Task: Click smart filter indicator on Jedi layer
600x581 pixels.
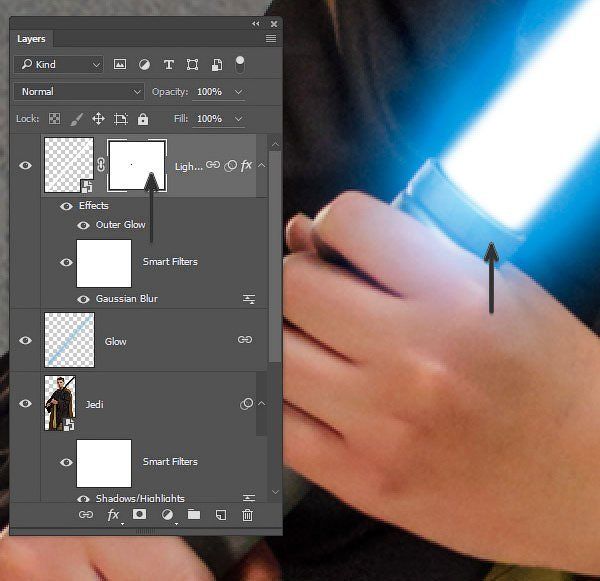Action: coord(246,403)
